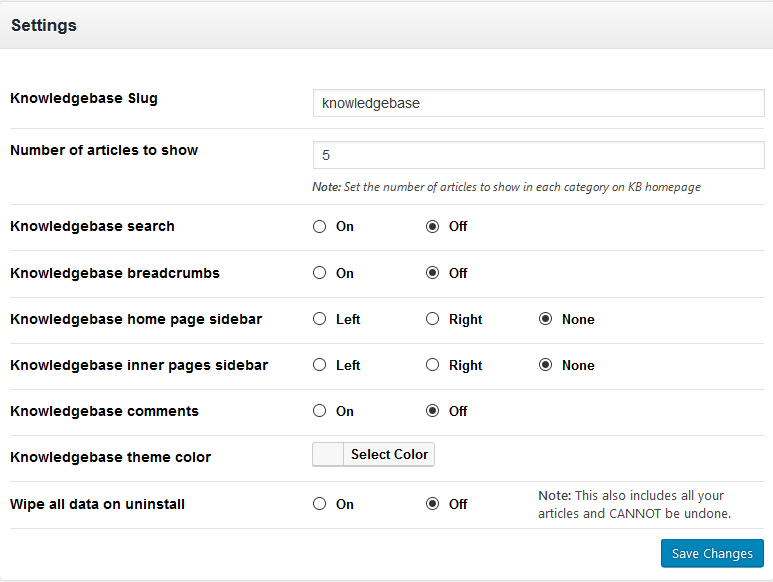Select Right for inner pages sidebar
Screen dimensions: 773x582
[432, 365]
